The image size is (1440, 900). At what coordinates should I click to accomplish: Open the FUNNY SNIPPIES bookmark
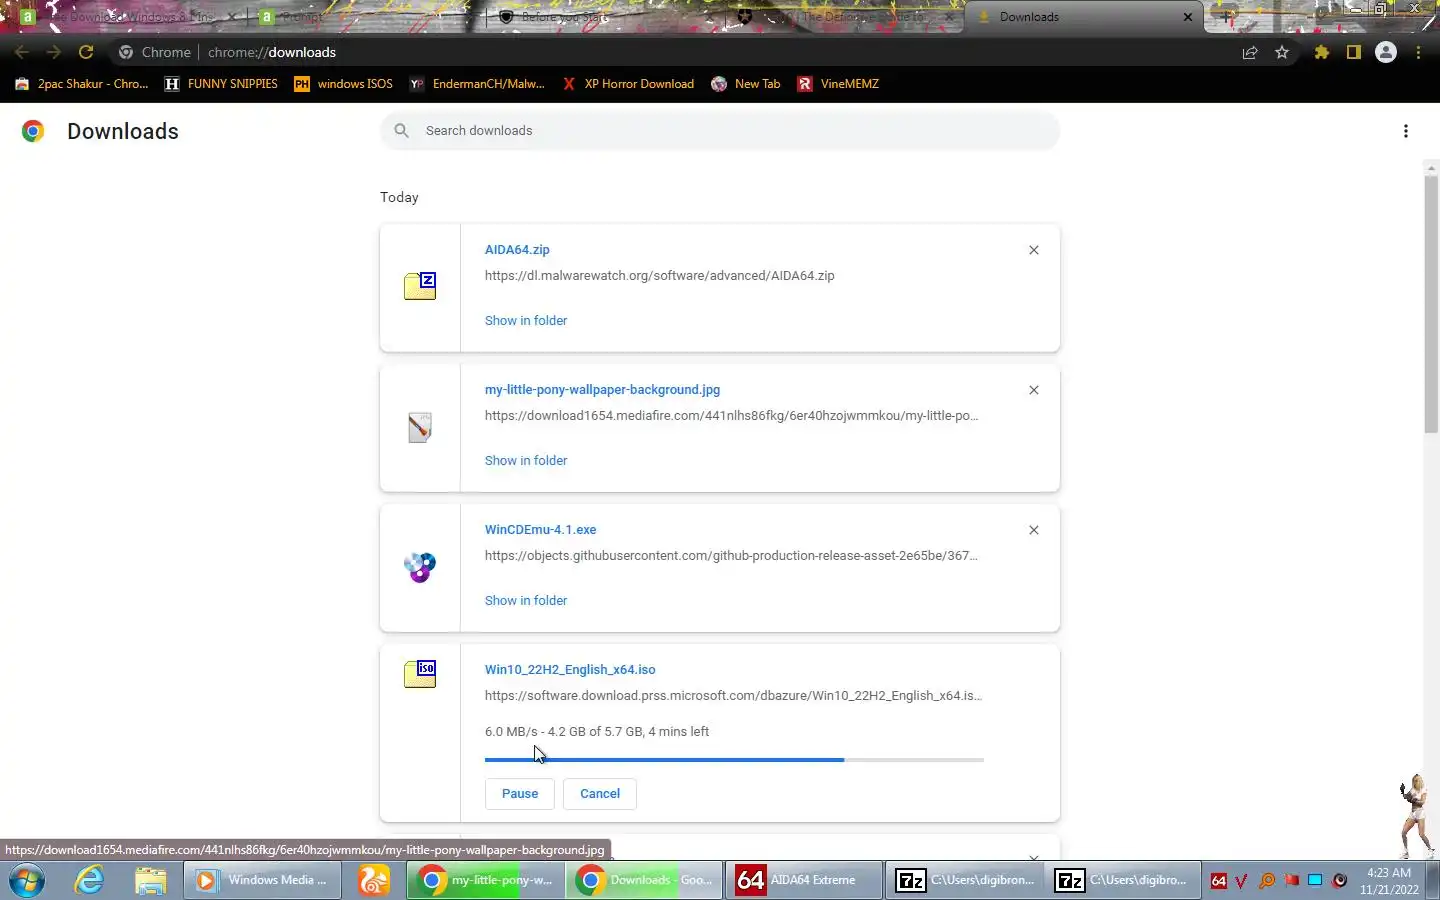(x=221, y=84)
